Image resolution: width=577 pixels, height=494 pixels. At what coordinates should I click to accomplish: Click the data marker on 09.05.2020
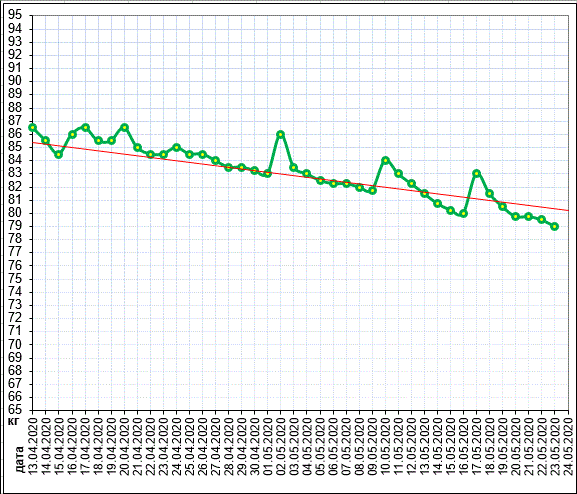point(372,191)
